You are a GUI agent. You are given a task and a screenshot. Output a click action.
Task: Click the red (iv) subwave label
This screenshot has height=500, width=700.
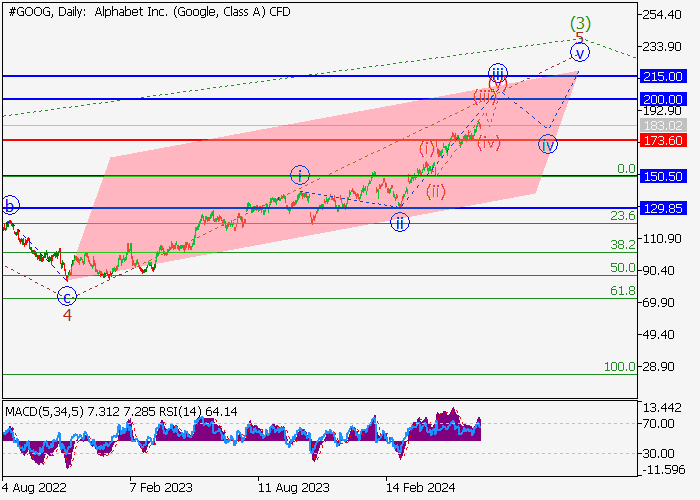[x=489, y=143]
